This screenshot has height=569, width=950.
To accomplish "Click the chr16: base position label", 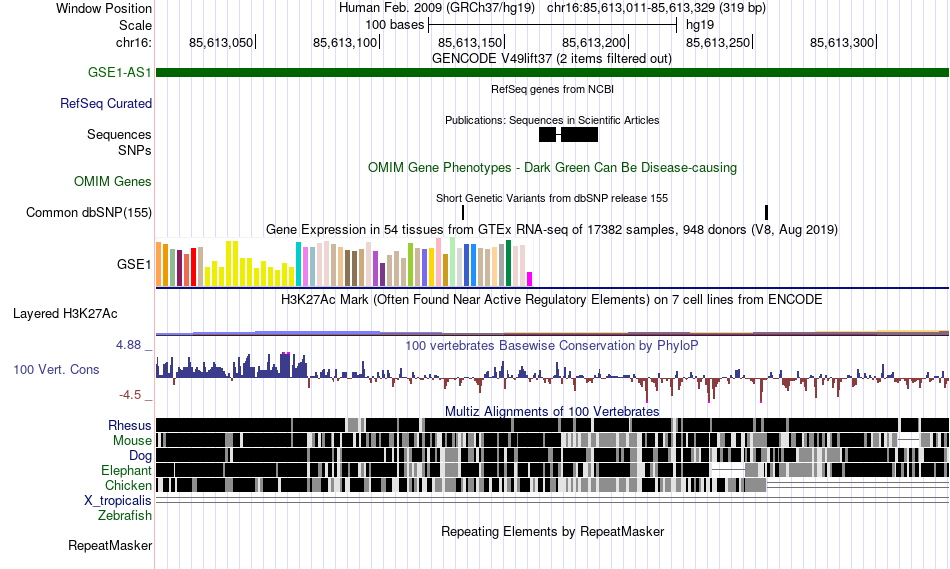I will click(134, 42).
